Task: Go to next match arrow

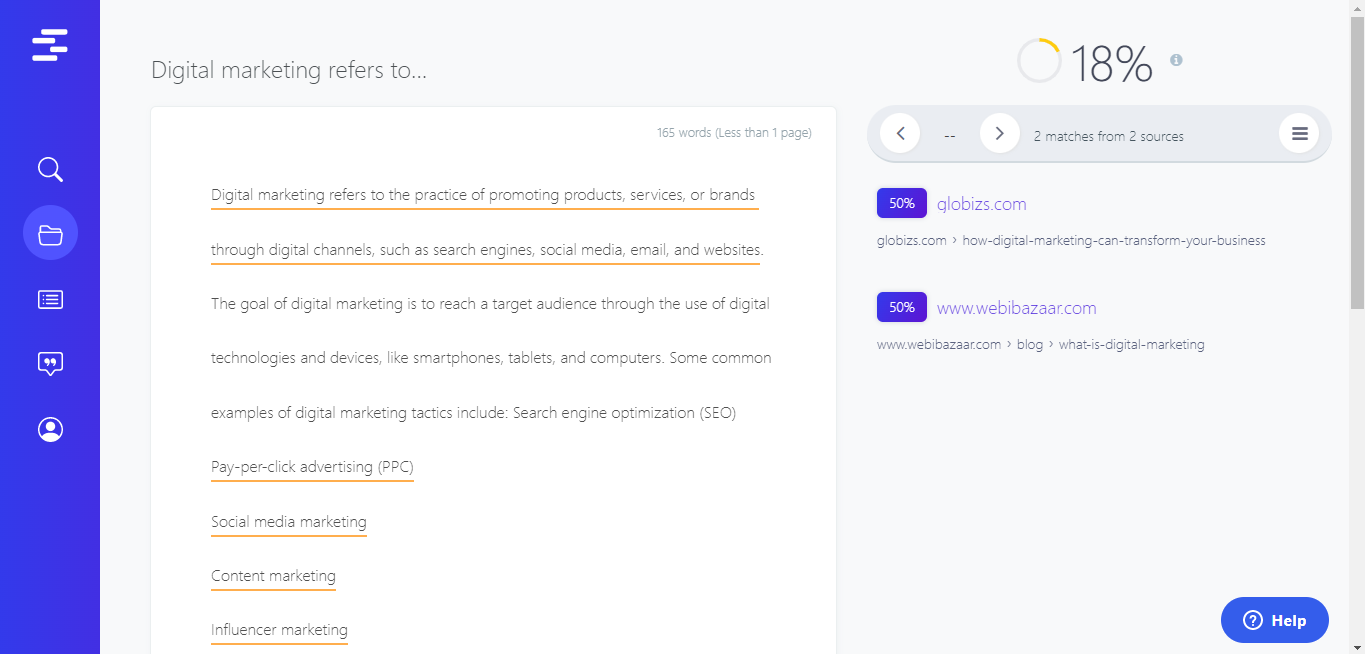Action: (999, 133)
